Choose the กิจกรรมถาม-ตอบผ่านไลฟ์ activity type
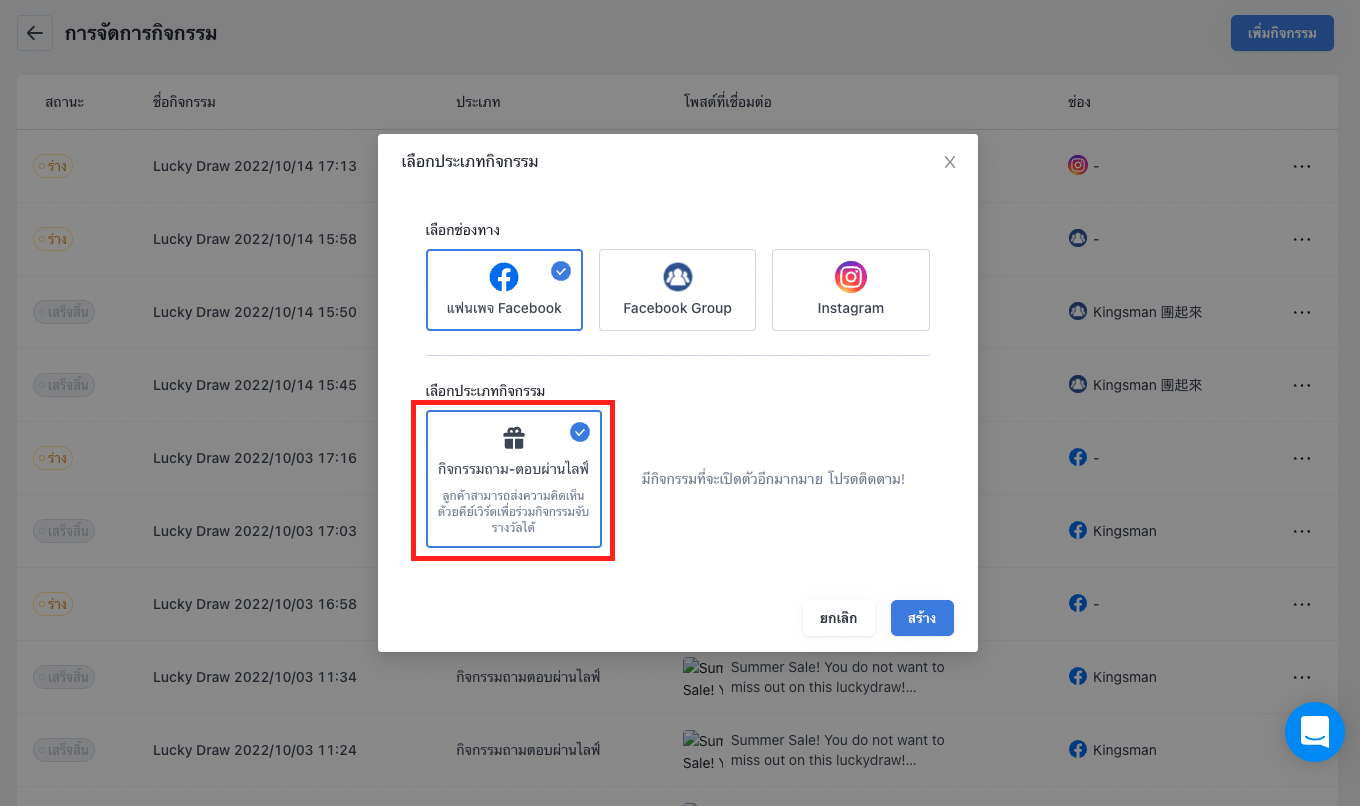 (514, 479)
